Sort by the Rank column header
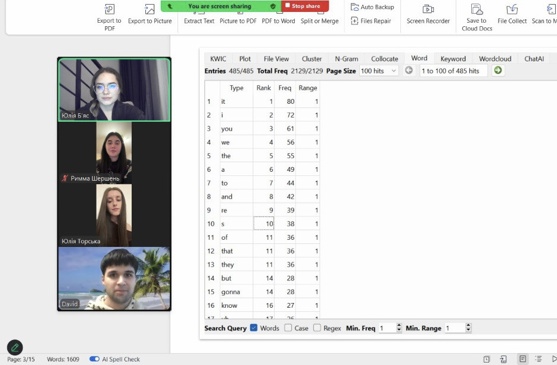557x365 pixels. tap(264, 88)
